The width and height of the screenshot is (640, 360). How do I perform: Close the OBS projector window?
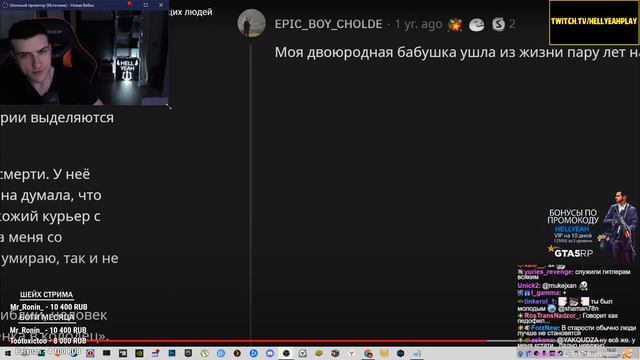tap(161, 5)
